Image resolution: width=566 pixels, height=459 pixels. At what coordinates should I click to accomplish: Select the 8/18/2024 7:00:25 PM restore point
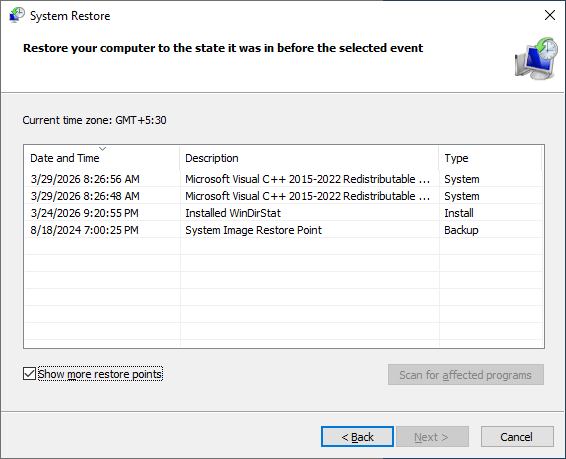pos(283,230)
